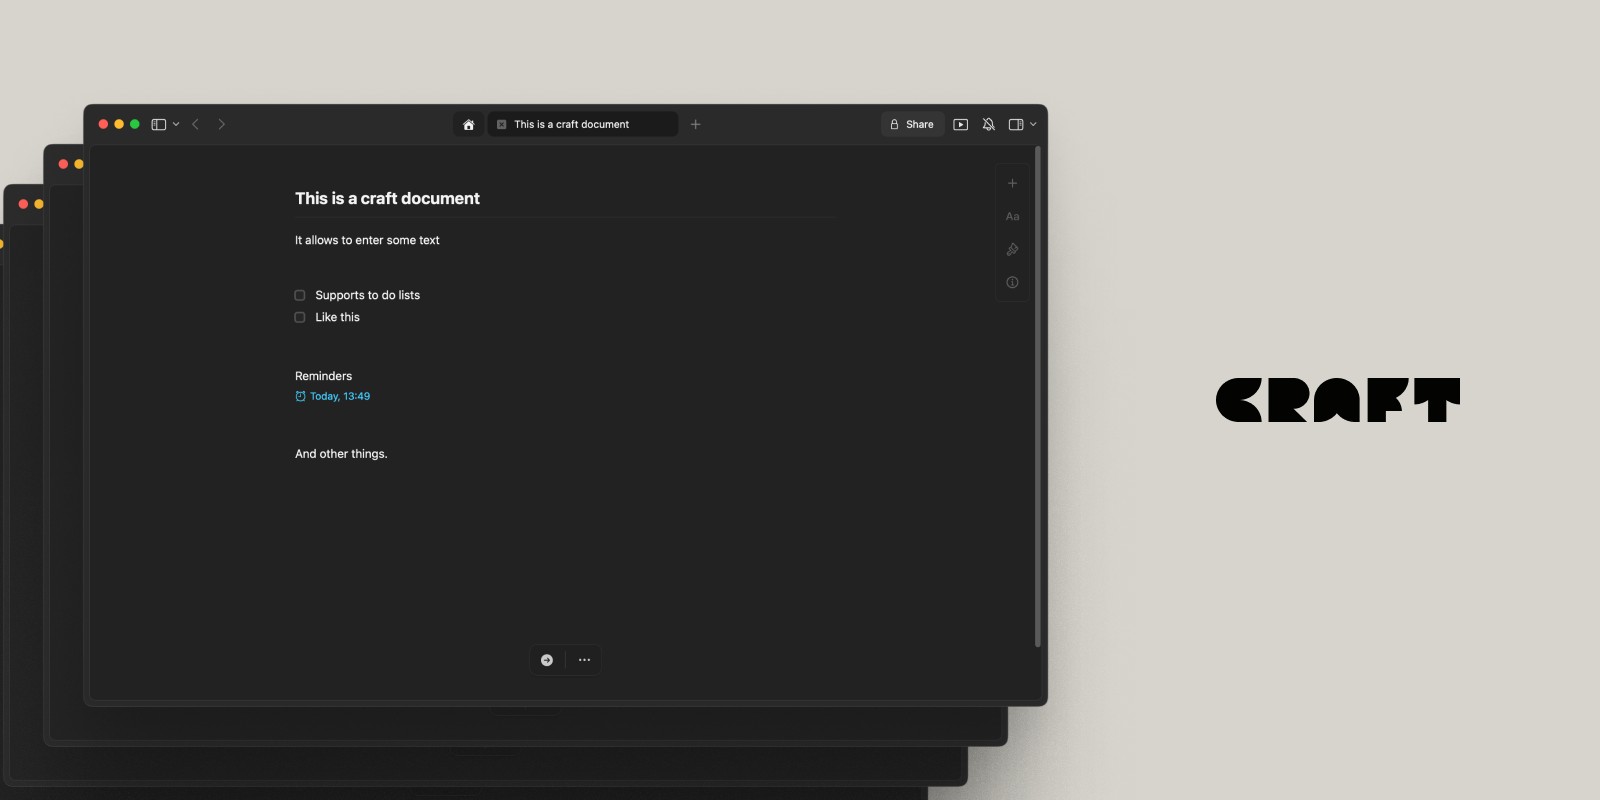Click the 'It allows to enter some text' line
1600x800 pixels.
point(367,240)
